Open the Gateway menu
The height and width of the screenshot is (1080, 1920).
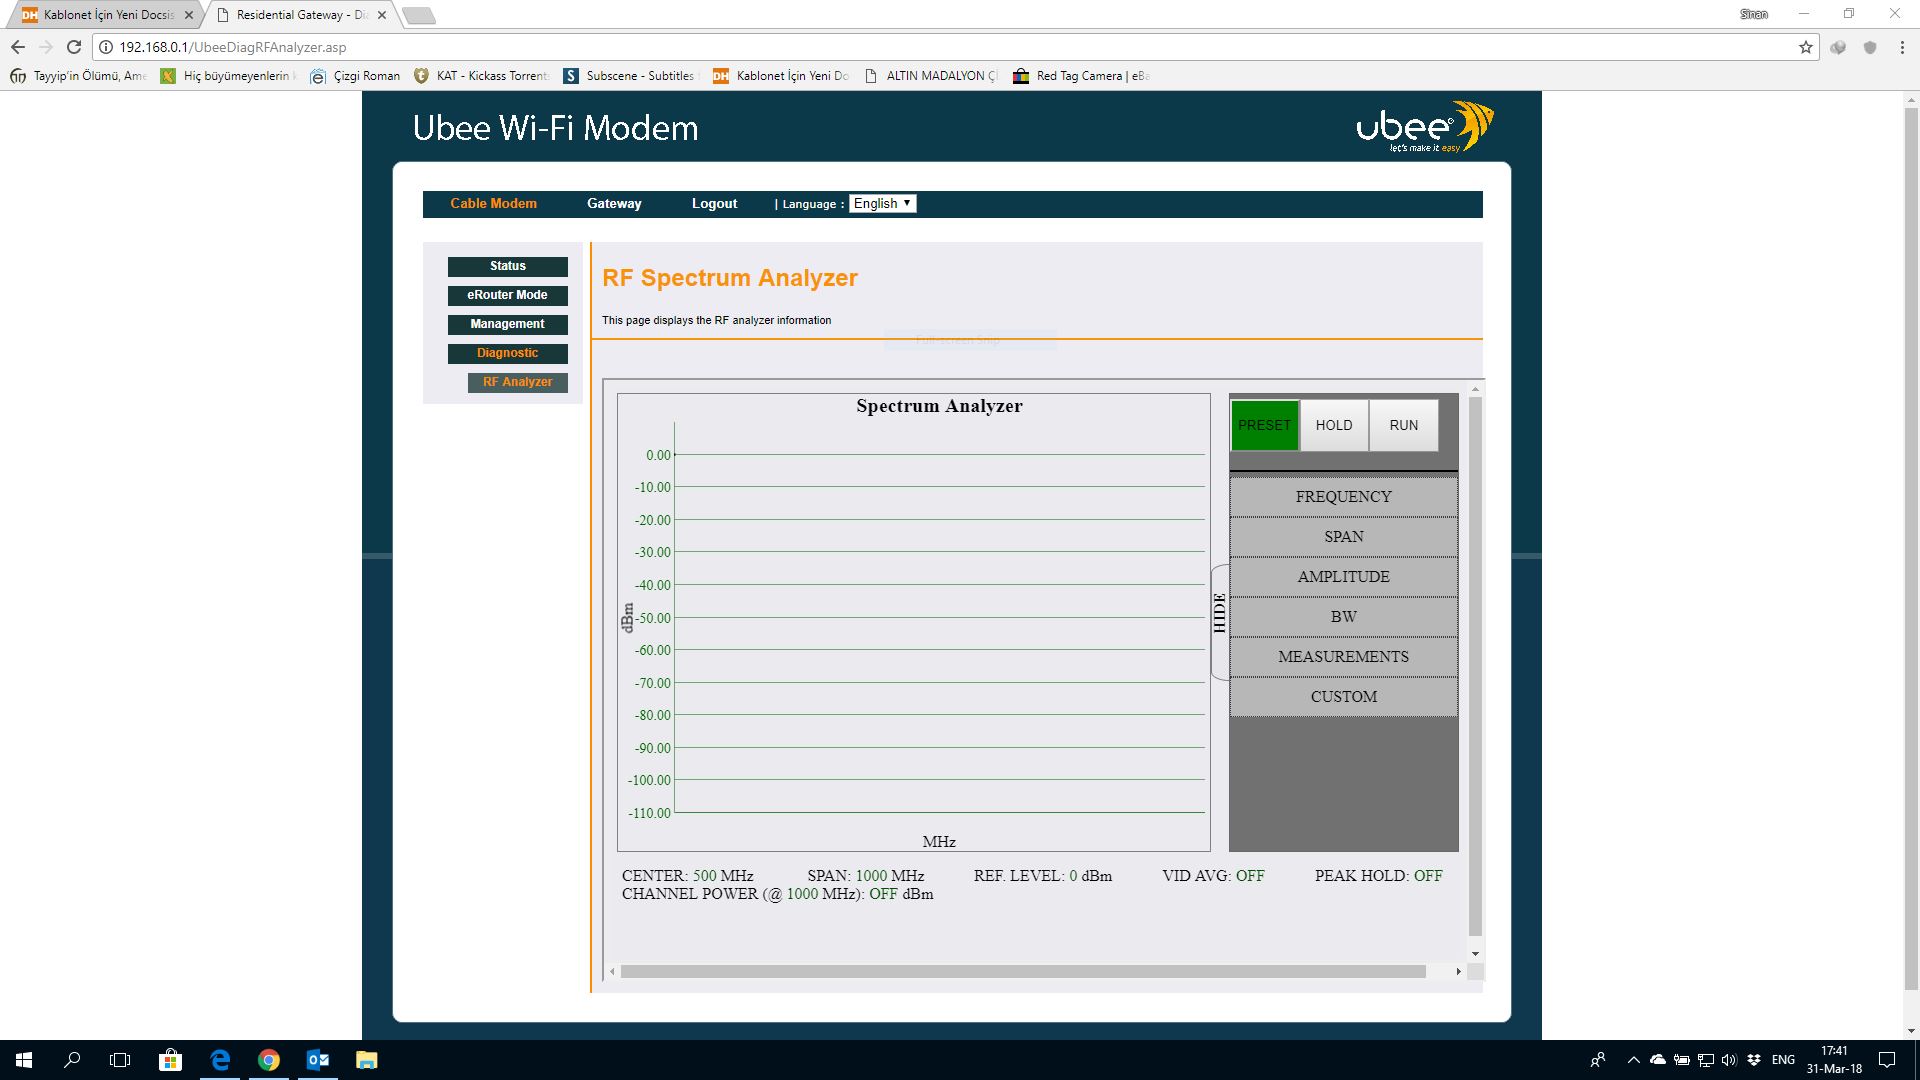click(x=614, y=204)
